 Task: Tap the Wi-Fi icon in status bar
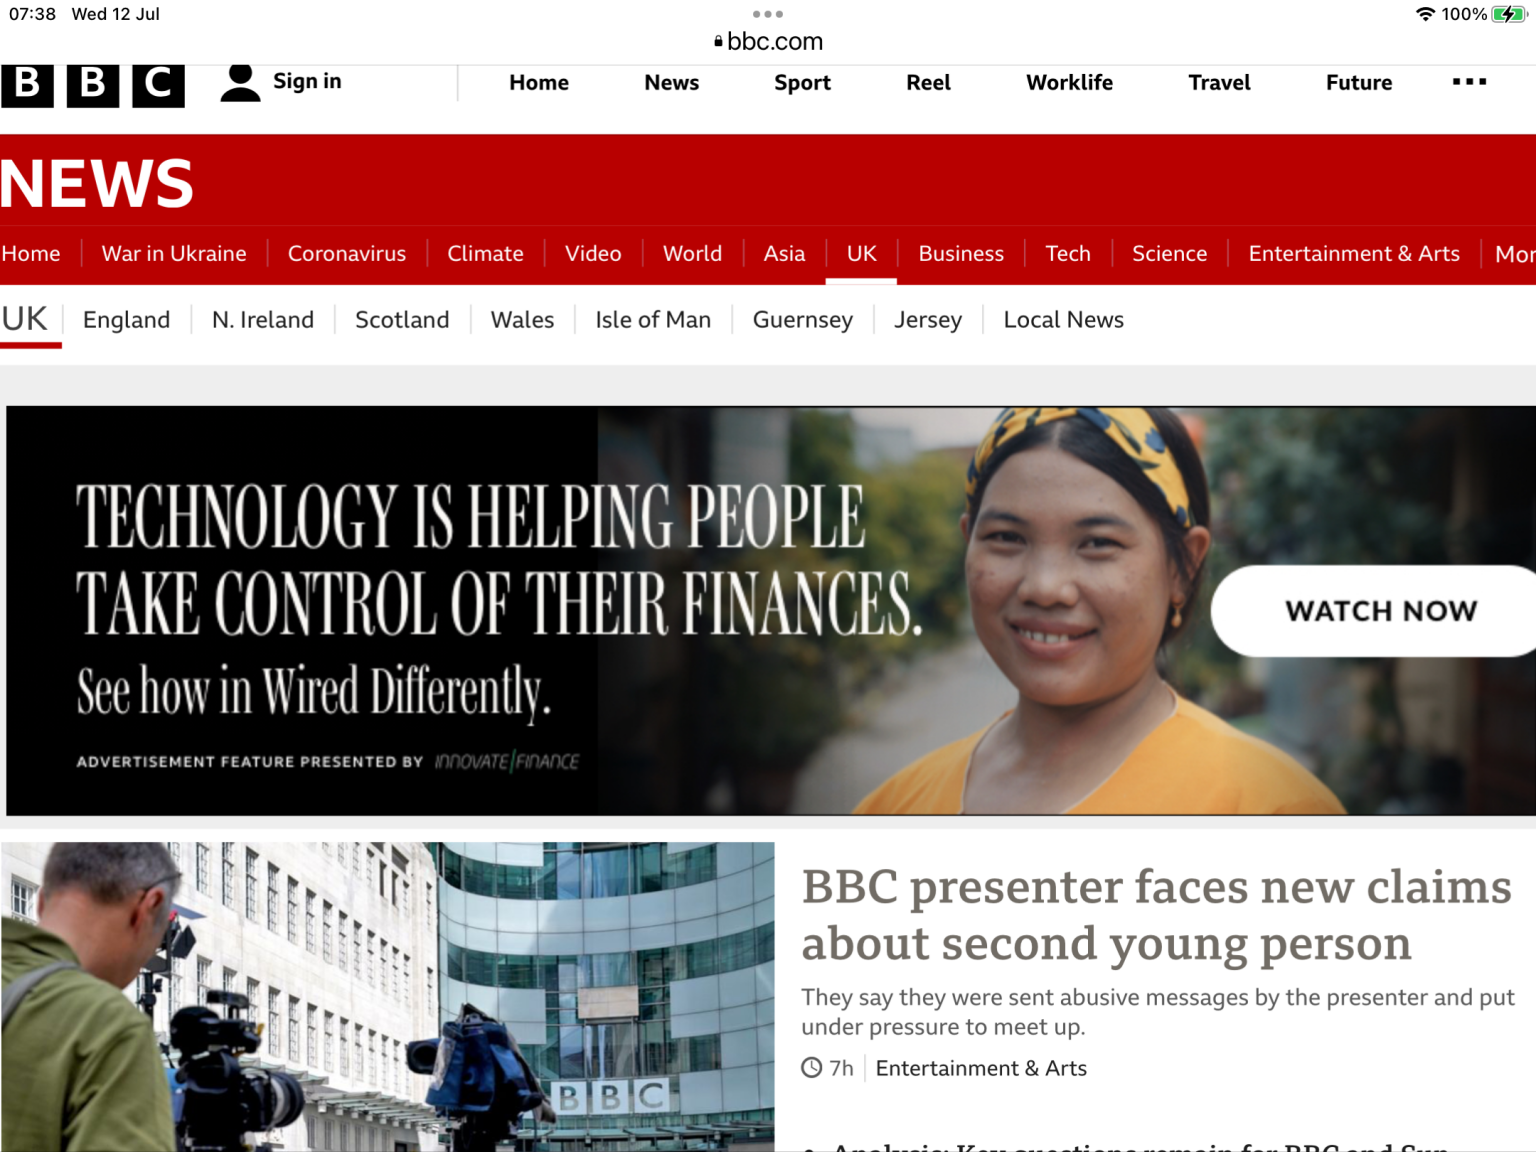pyautogui.click(x=1425, y=14)
